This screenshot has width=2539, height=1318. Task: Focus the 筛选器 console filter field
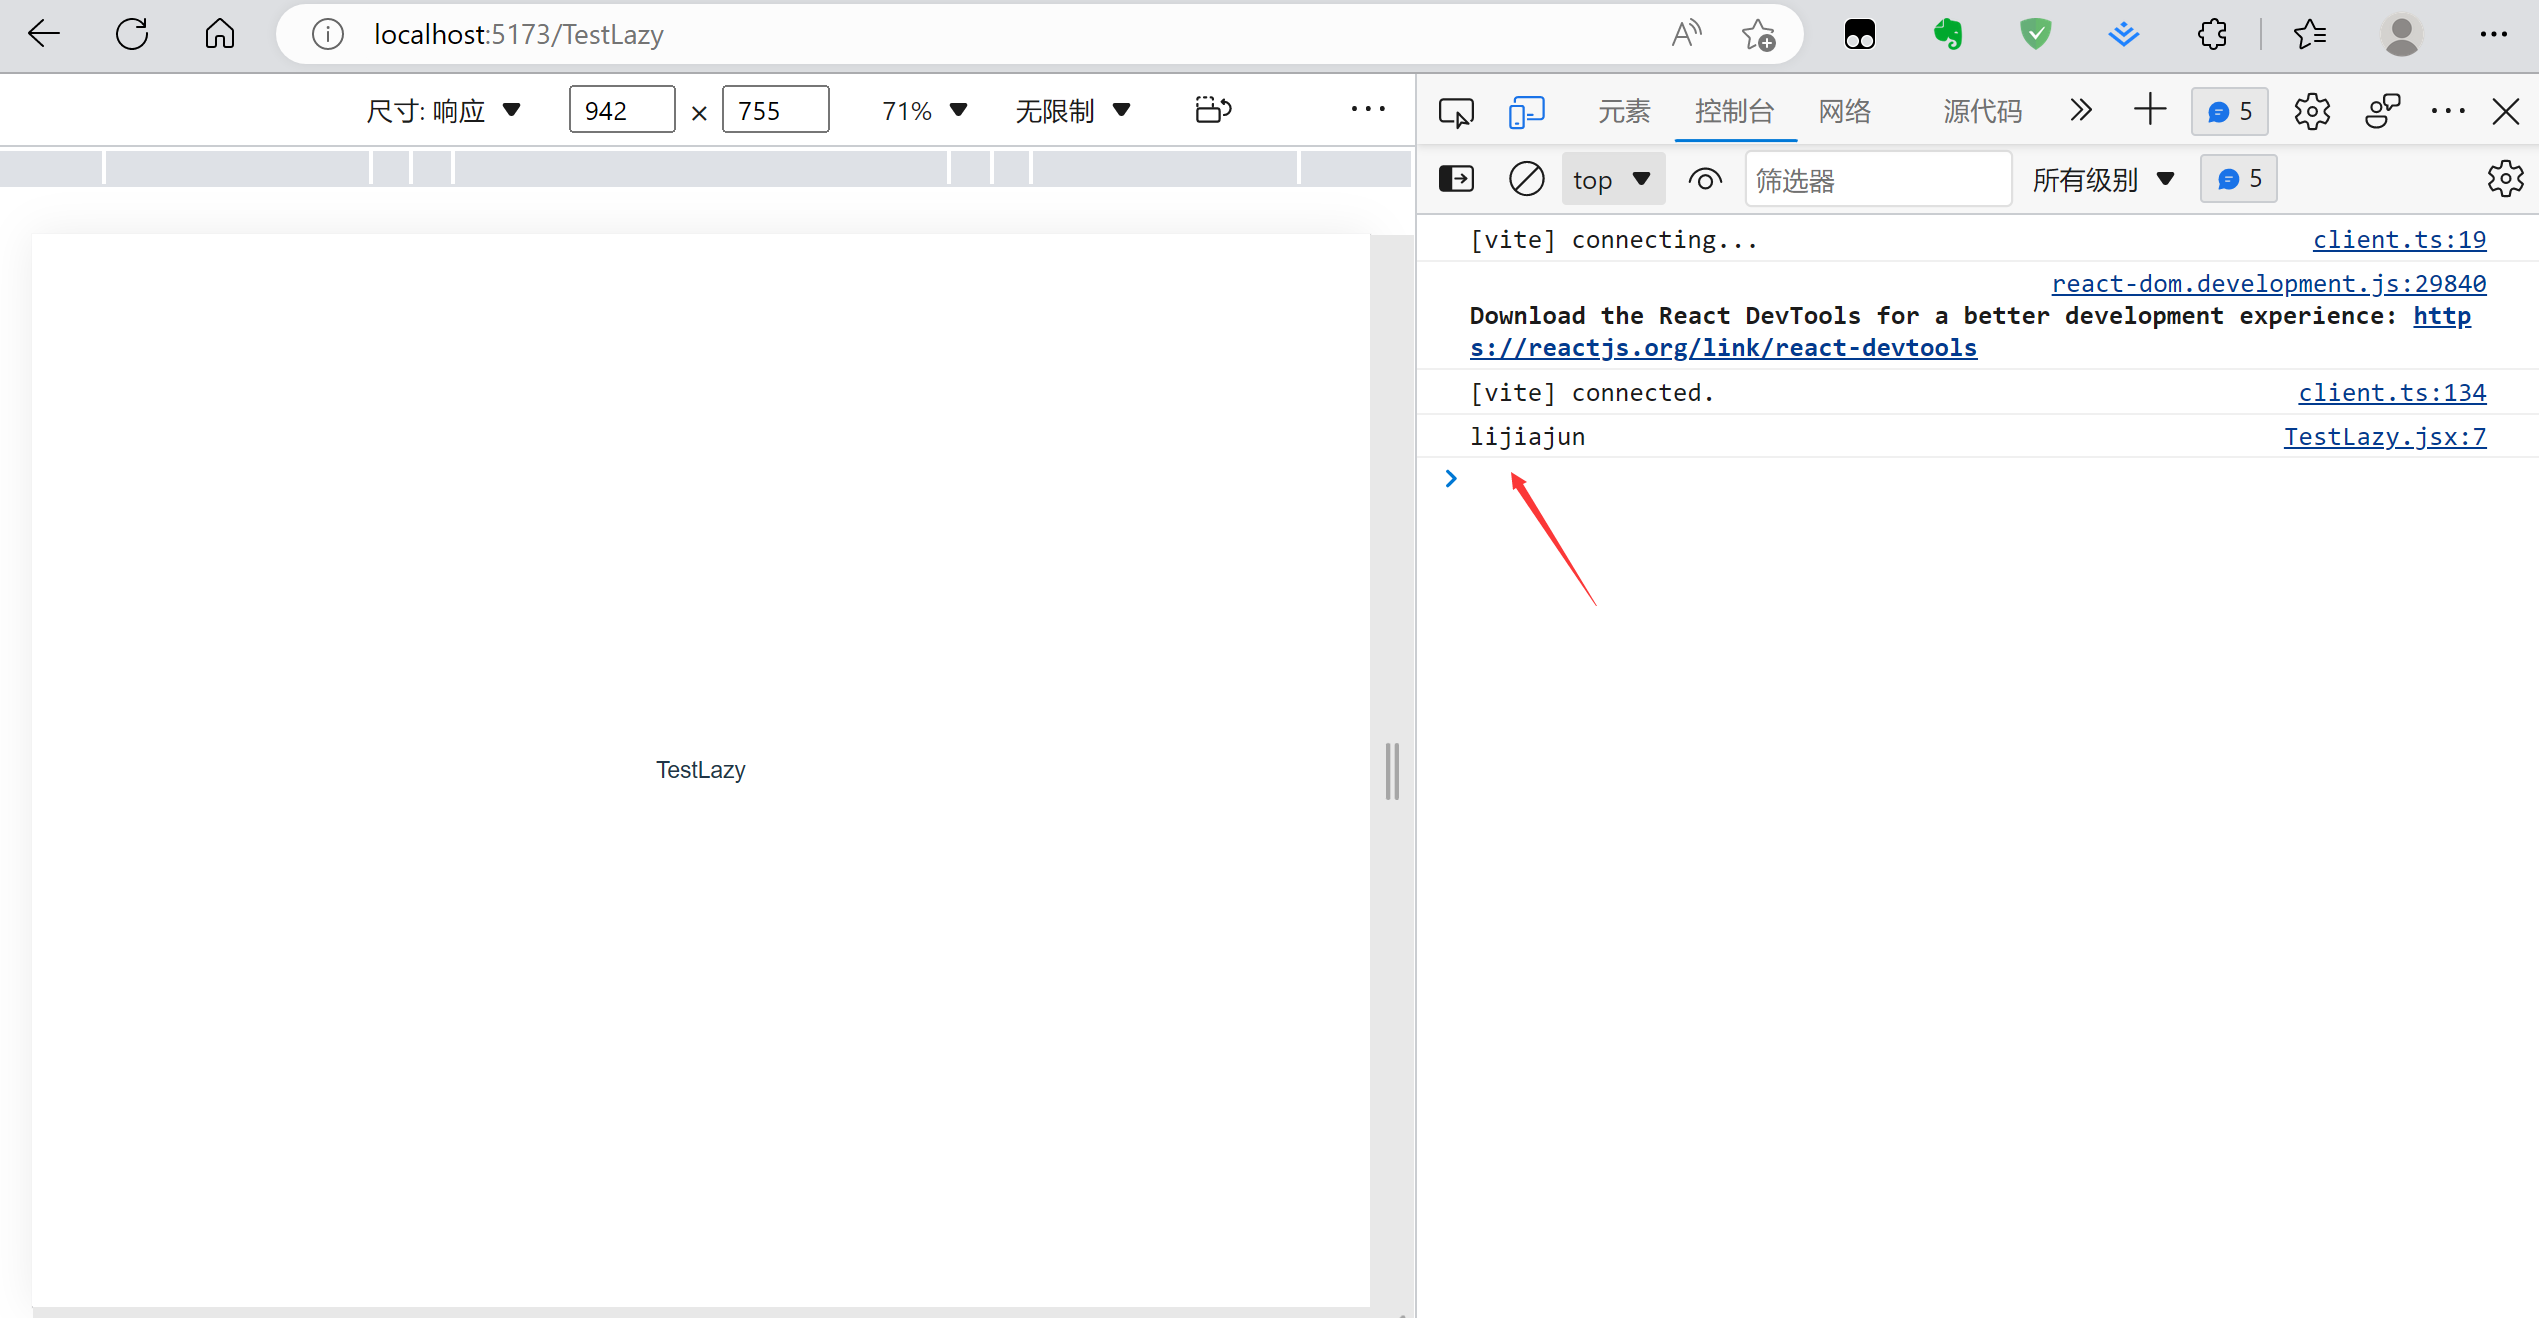[x=1878, y=180]
